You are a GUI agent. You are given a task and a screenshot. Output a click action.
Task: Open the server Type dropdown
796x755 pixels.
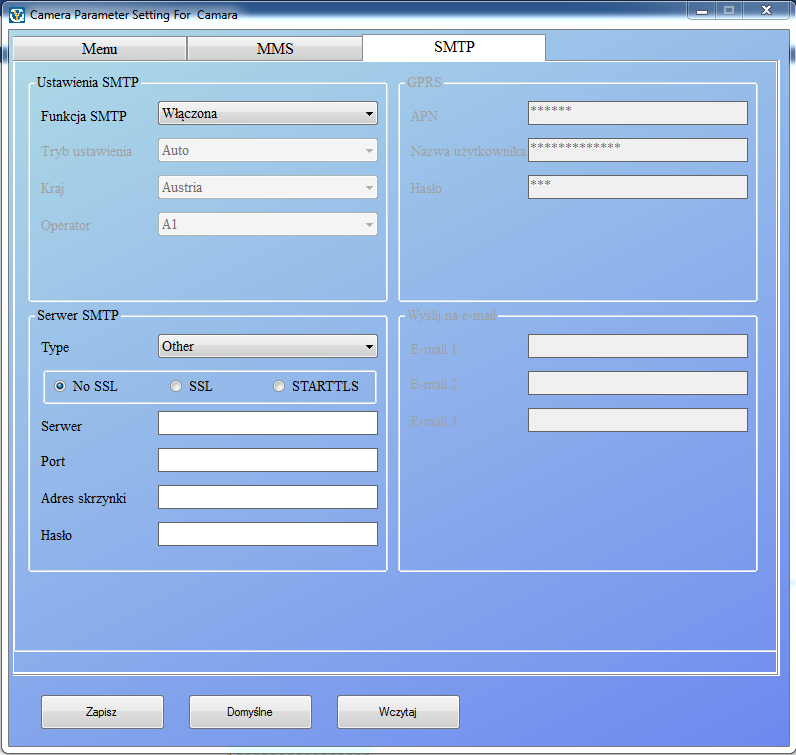pyautogui.click(x=268, y=347)
